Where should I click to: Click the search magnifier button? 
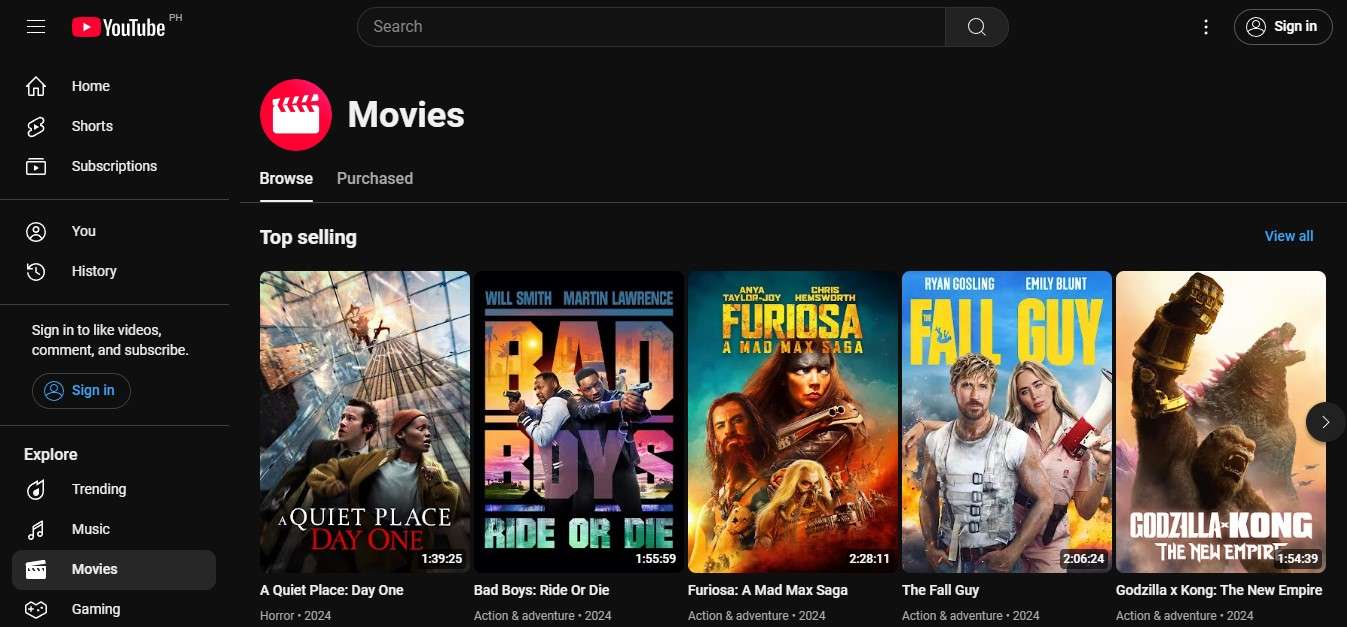977,27
